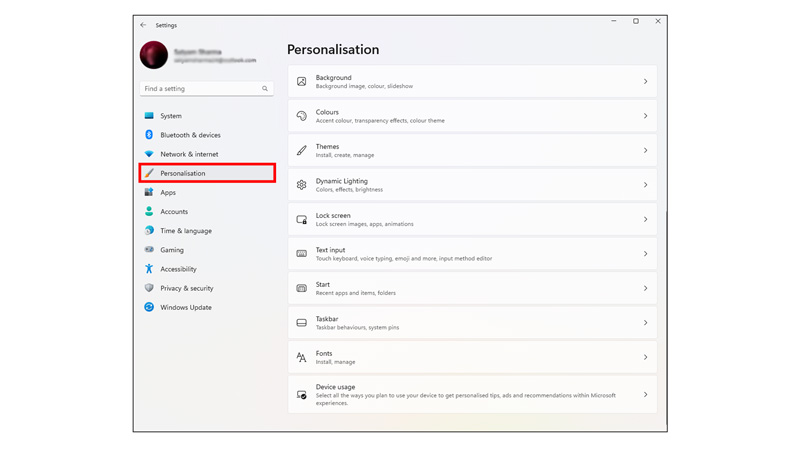
Task: Click the Personalisation paintbrush icon
Action: (149, 173)
